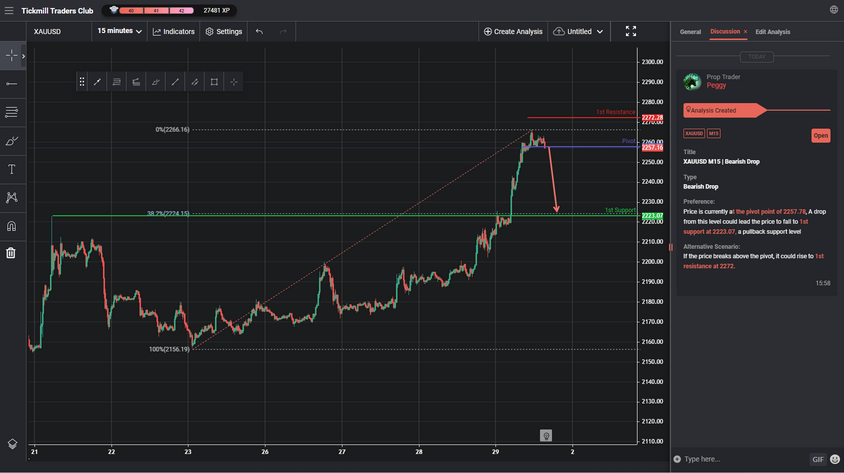Click the 27481 XP label
This screenshot has height=473, width=844.
pos(216,10)
